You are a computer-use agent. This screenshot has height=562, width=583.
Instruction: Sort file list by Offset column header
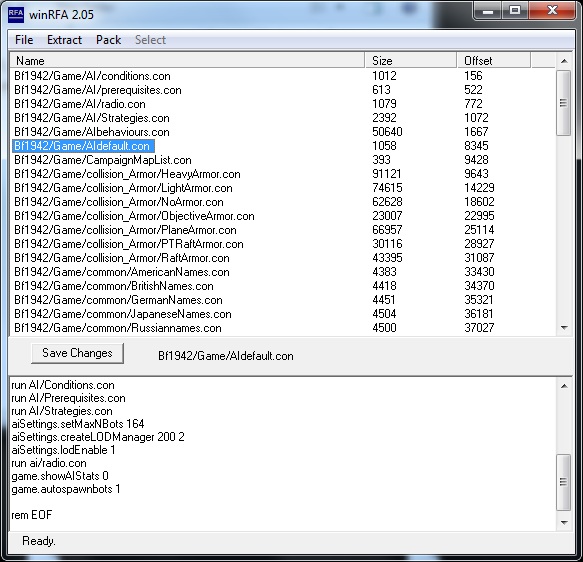coord(494,61)
